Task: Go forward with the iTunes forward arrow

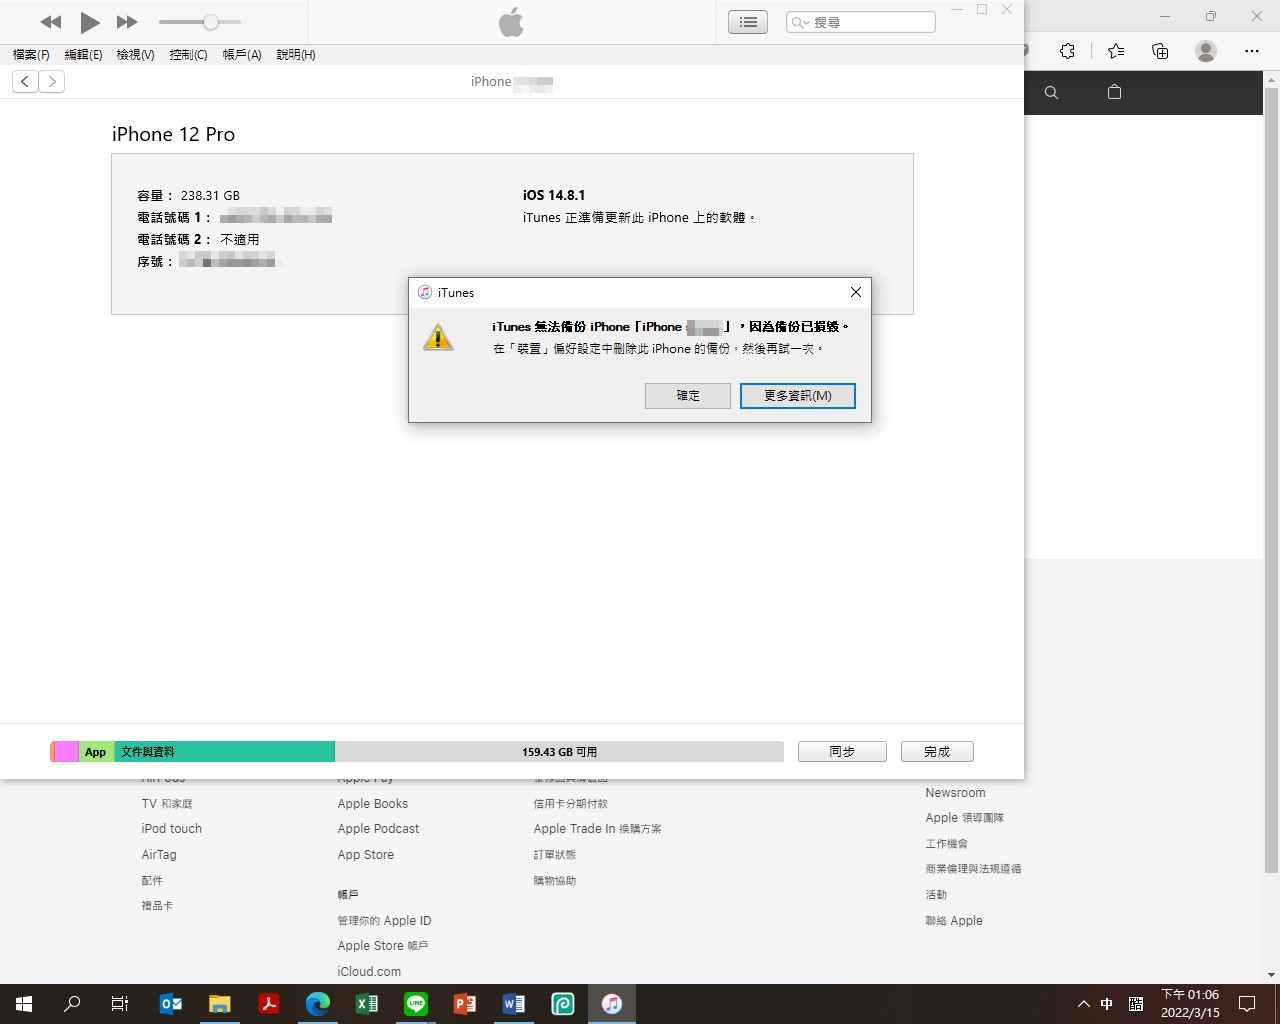Action: [x=52, y=82]
